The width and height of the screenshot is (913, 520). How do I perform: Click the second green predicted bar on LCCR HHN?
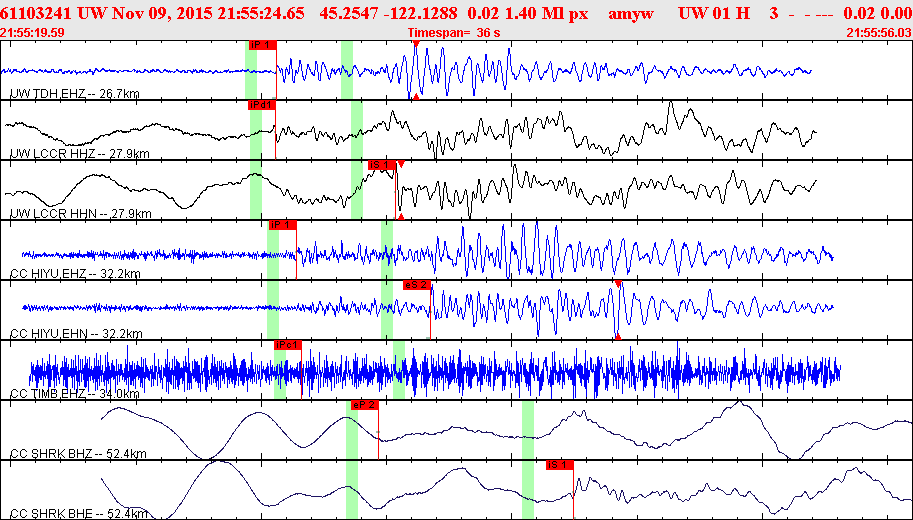(x=357, y=190)
